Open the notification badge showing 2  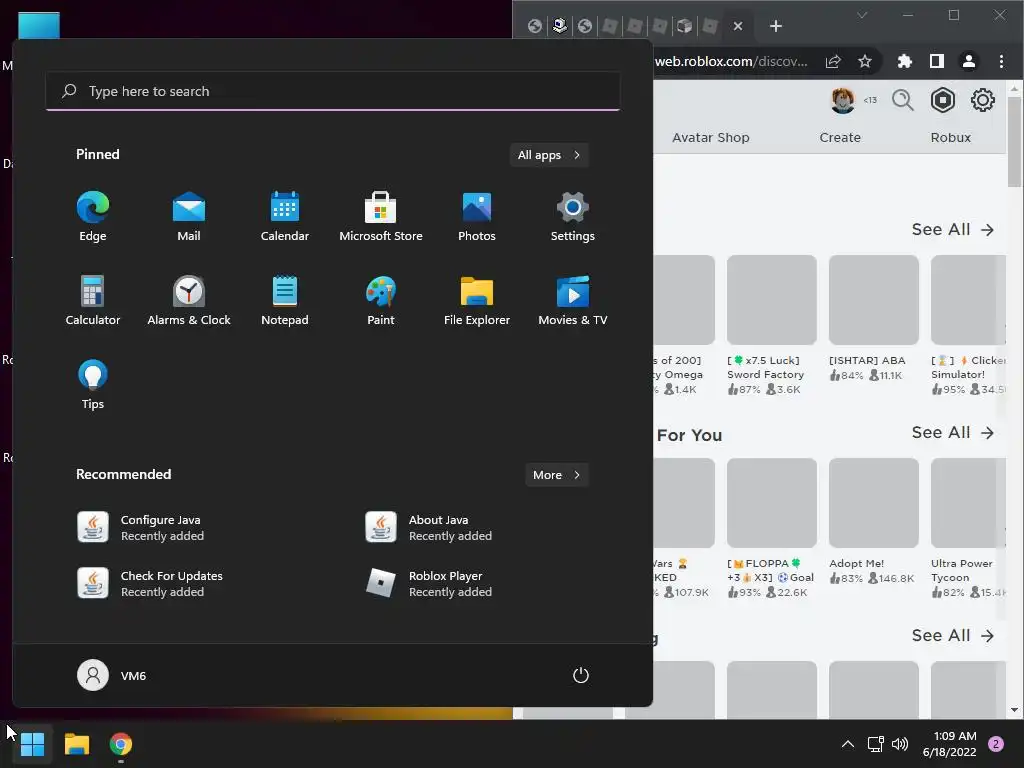coord(996,744)
